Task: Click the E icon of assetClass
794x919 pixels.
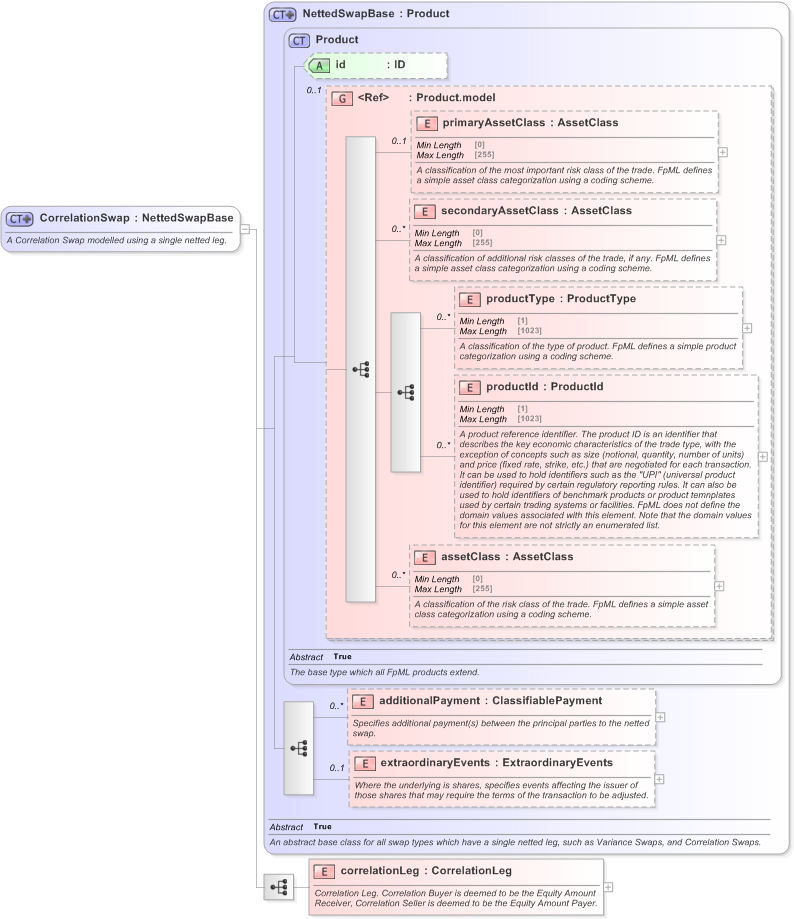Action: (425, 557)
